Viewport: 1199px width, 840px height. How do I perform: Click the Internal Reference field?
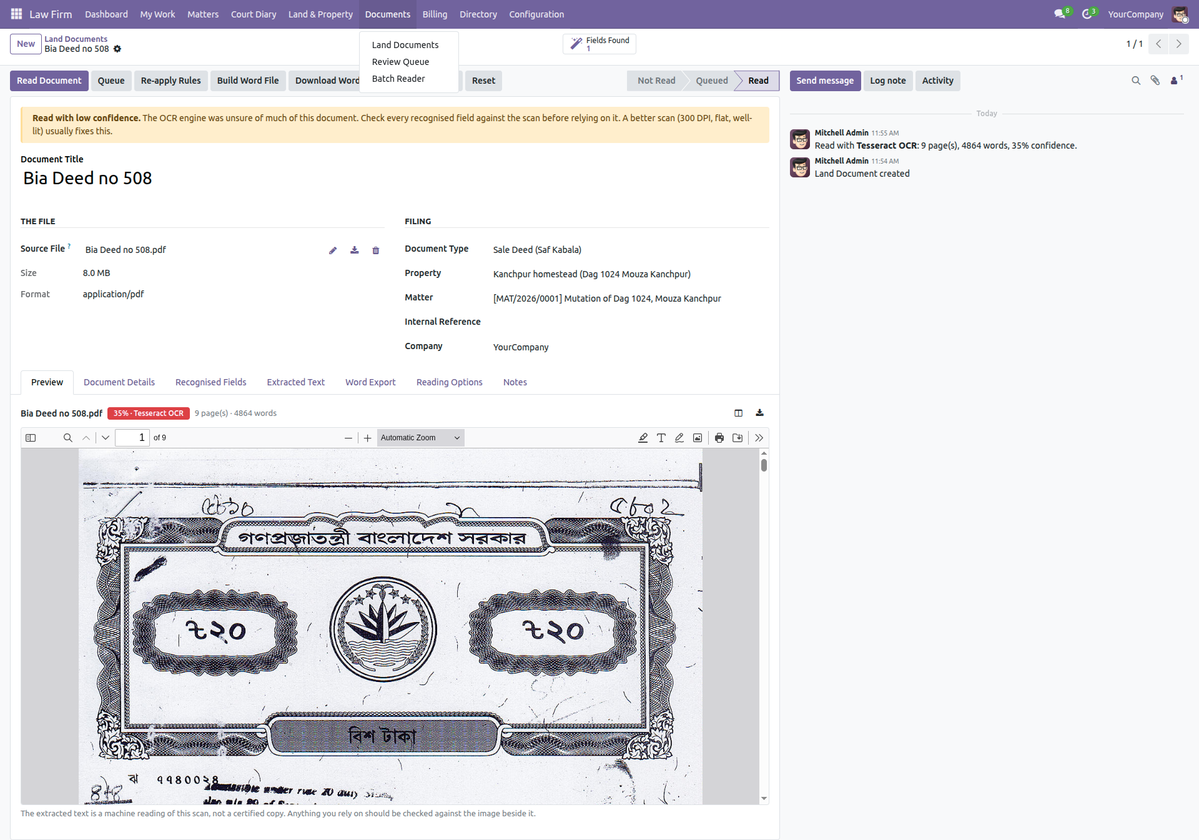pos(630,323)
